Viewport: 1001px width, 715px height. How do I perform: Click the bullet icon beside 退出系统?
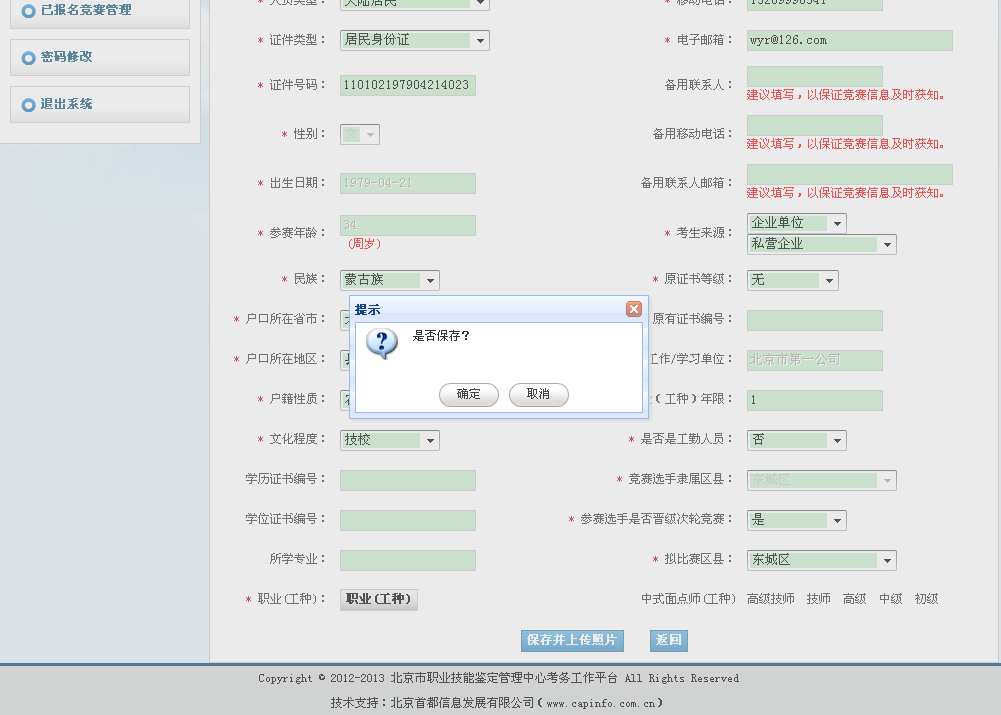coord(28,105)
